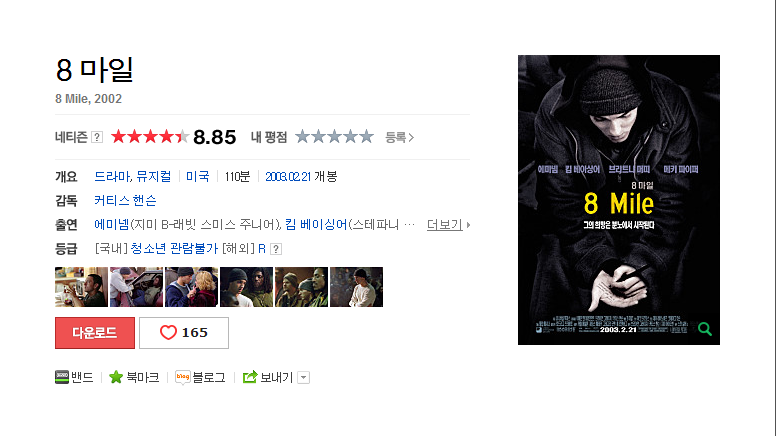
Task: Click the green bookmark star icon
Action: click(x=116, y=377)
